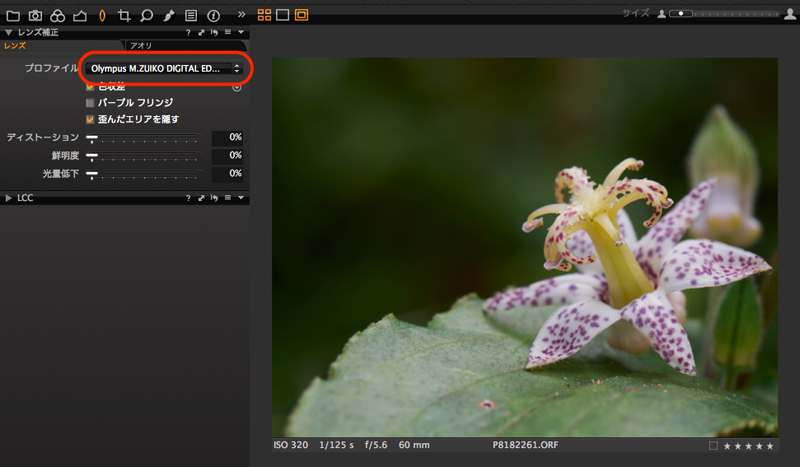The image size is (800, 467).
Task: Open the Local Adjustments brush tool tab
Action: [169, 15]
